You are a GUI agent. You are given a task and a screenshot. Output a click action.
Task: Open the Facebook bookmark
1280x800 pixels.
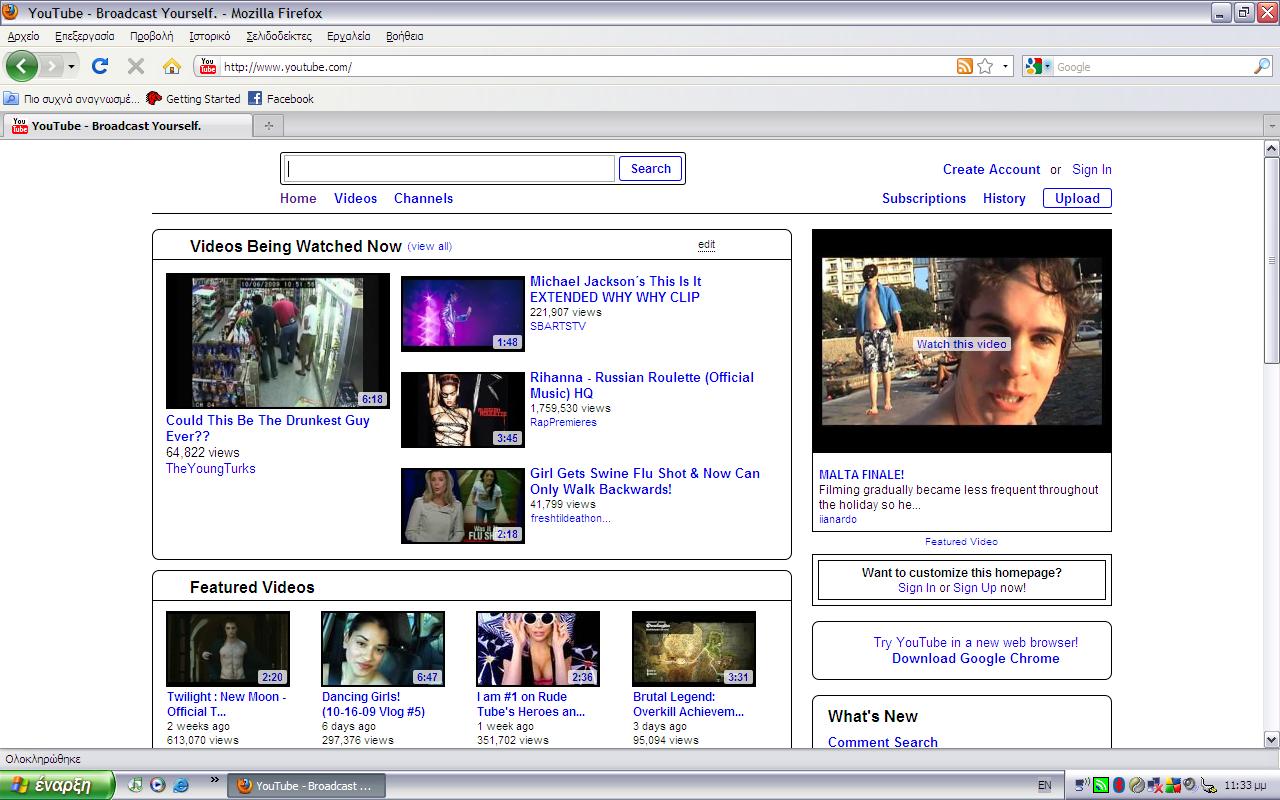coord(281,99)
